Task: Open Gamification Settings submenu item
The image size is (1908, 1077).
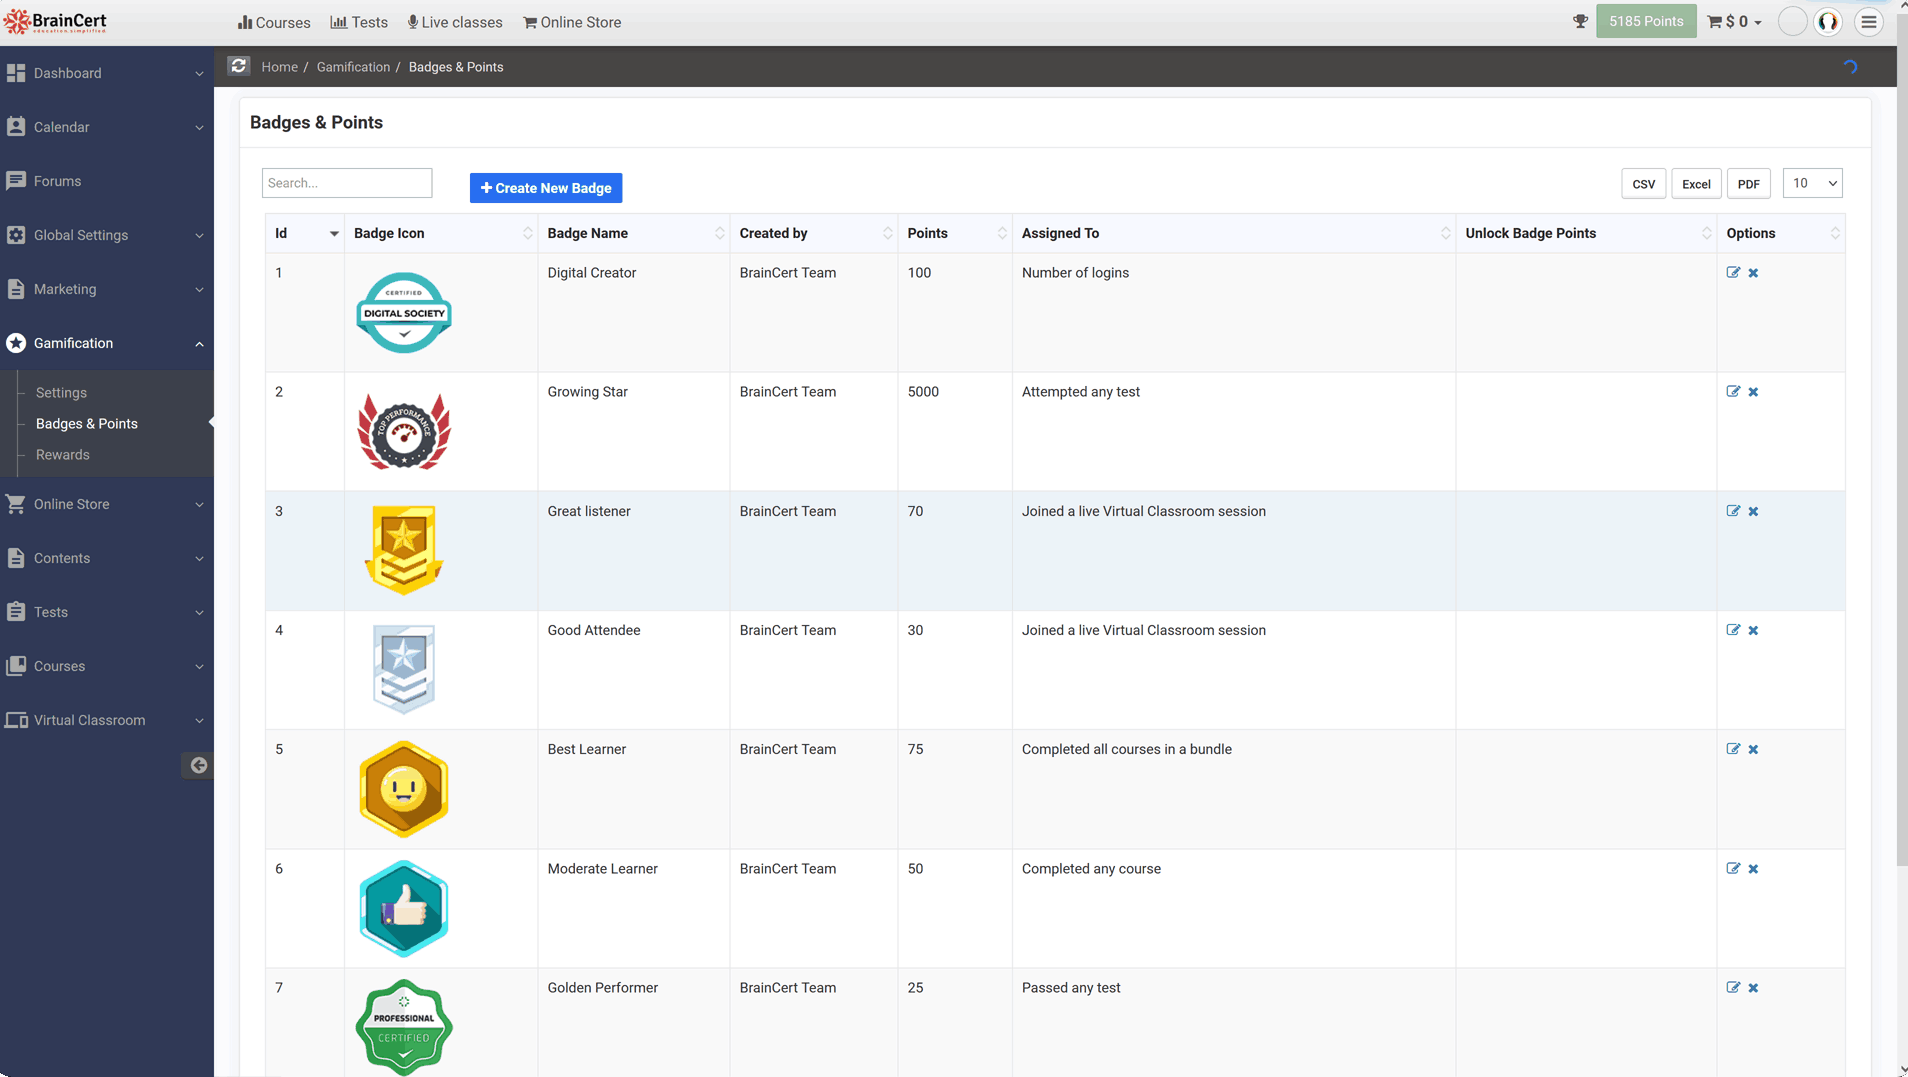Action: tap(61, 393)
